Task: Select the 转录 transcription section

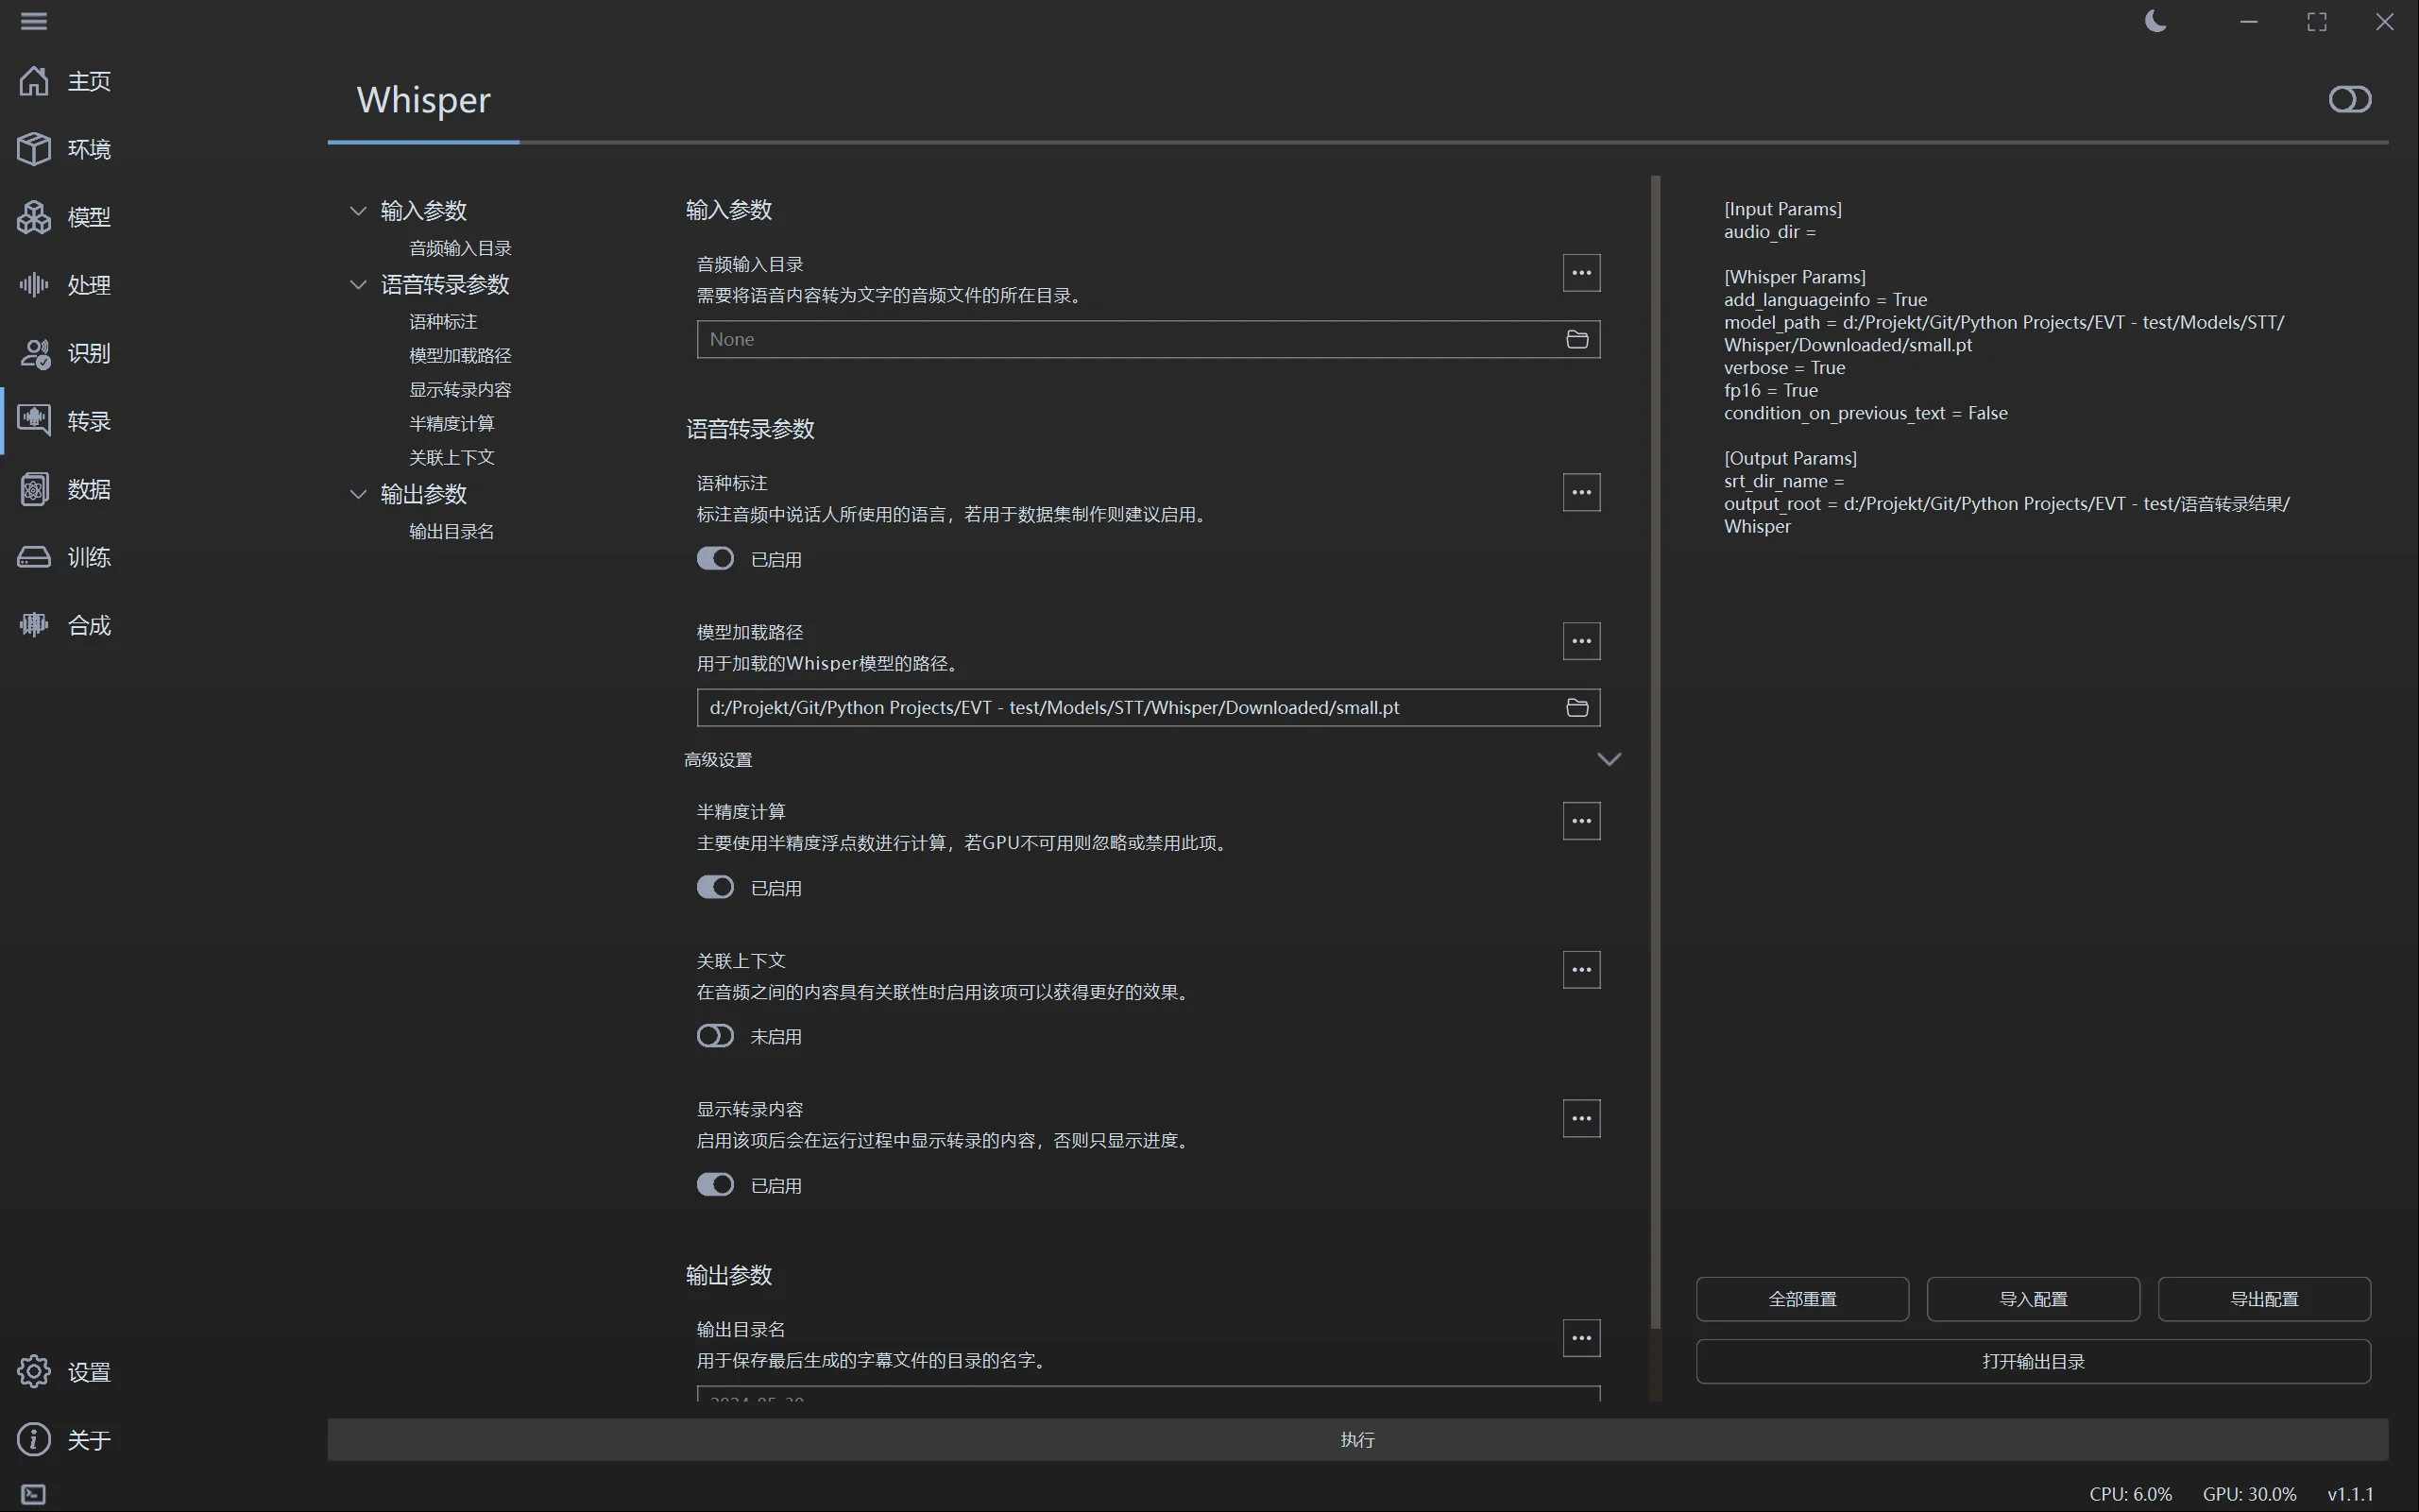Action: [65, 421]
